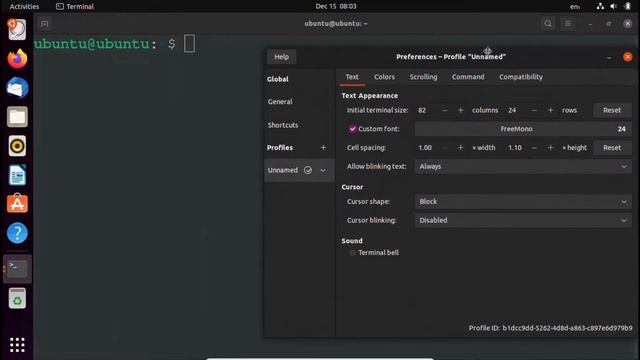Select Terminal icon in dock
640x360 pixels.
click(17, 269)
